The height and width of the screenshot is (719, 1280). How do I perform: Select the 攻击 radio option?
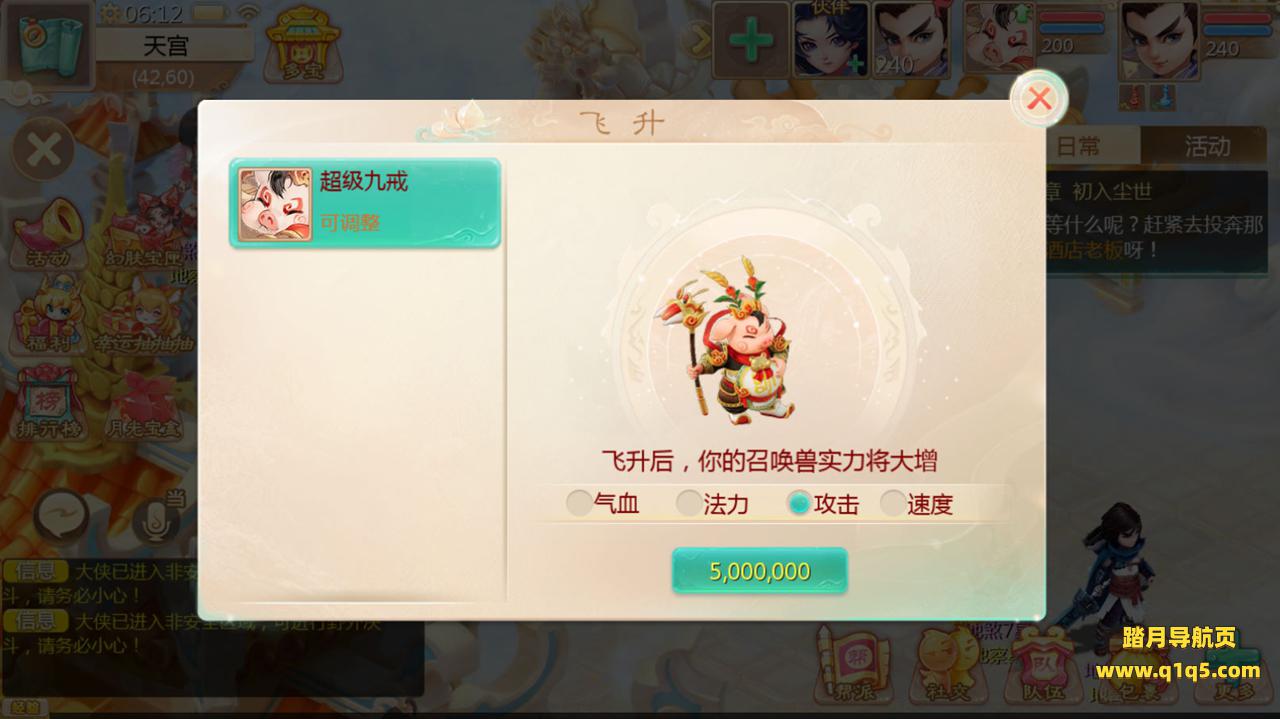[x=823, y=504]
